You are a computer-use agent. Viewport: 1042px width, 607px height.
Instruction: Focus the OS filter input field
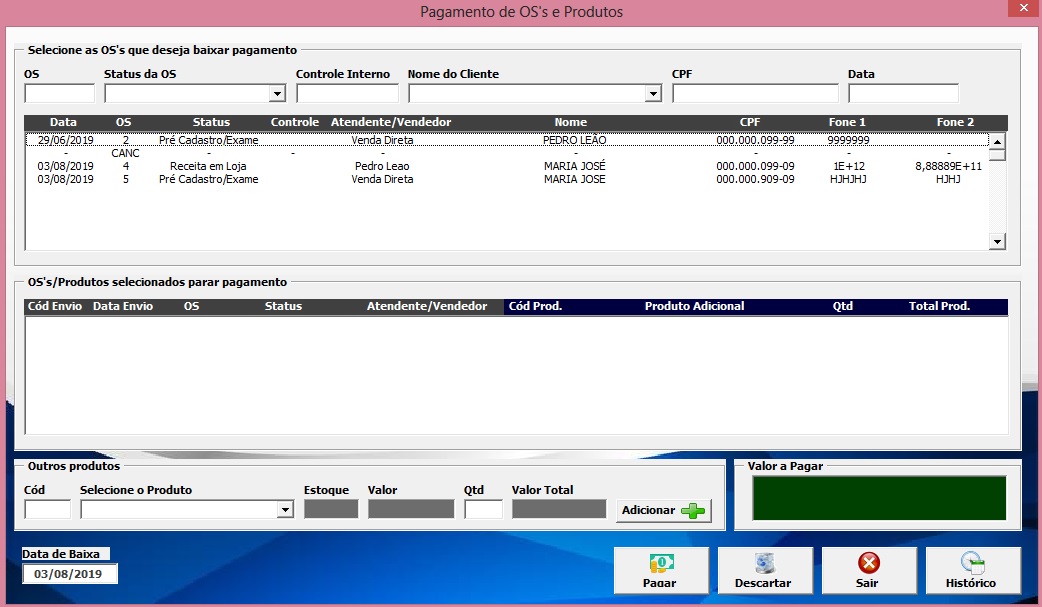coord(59,94)
